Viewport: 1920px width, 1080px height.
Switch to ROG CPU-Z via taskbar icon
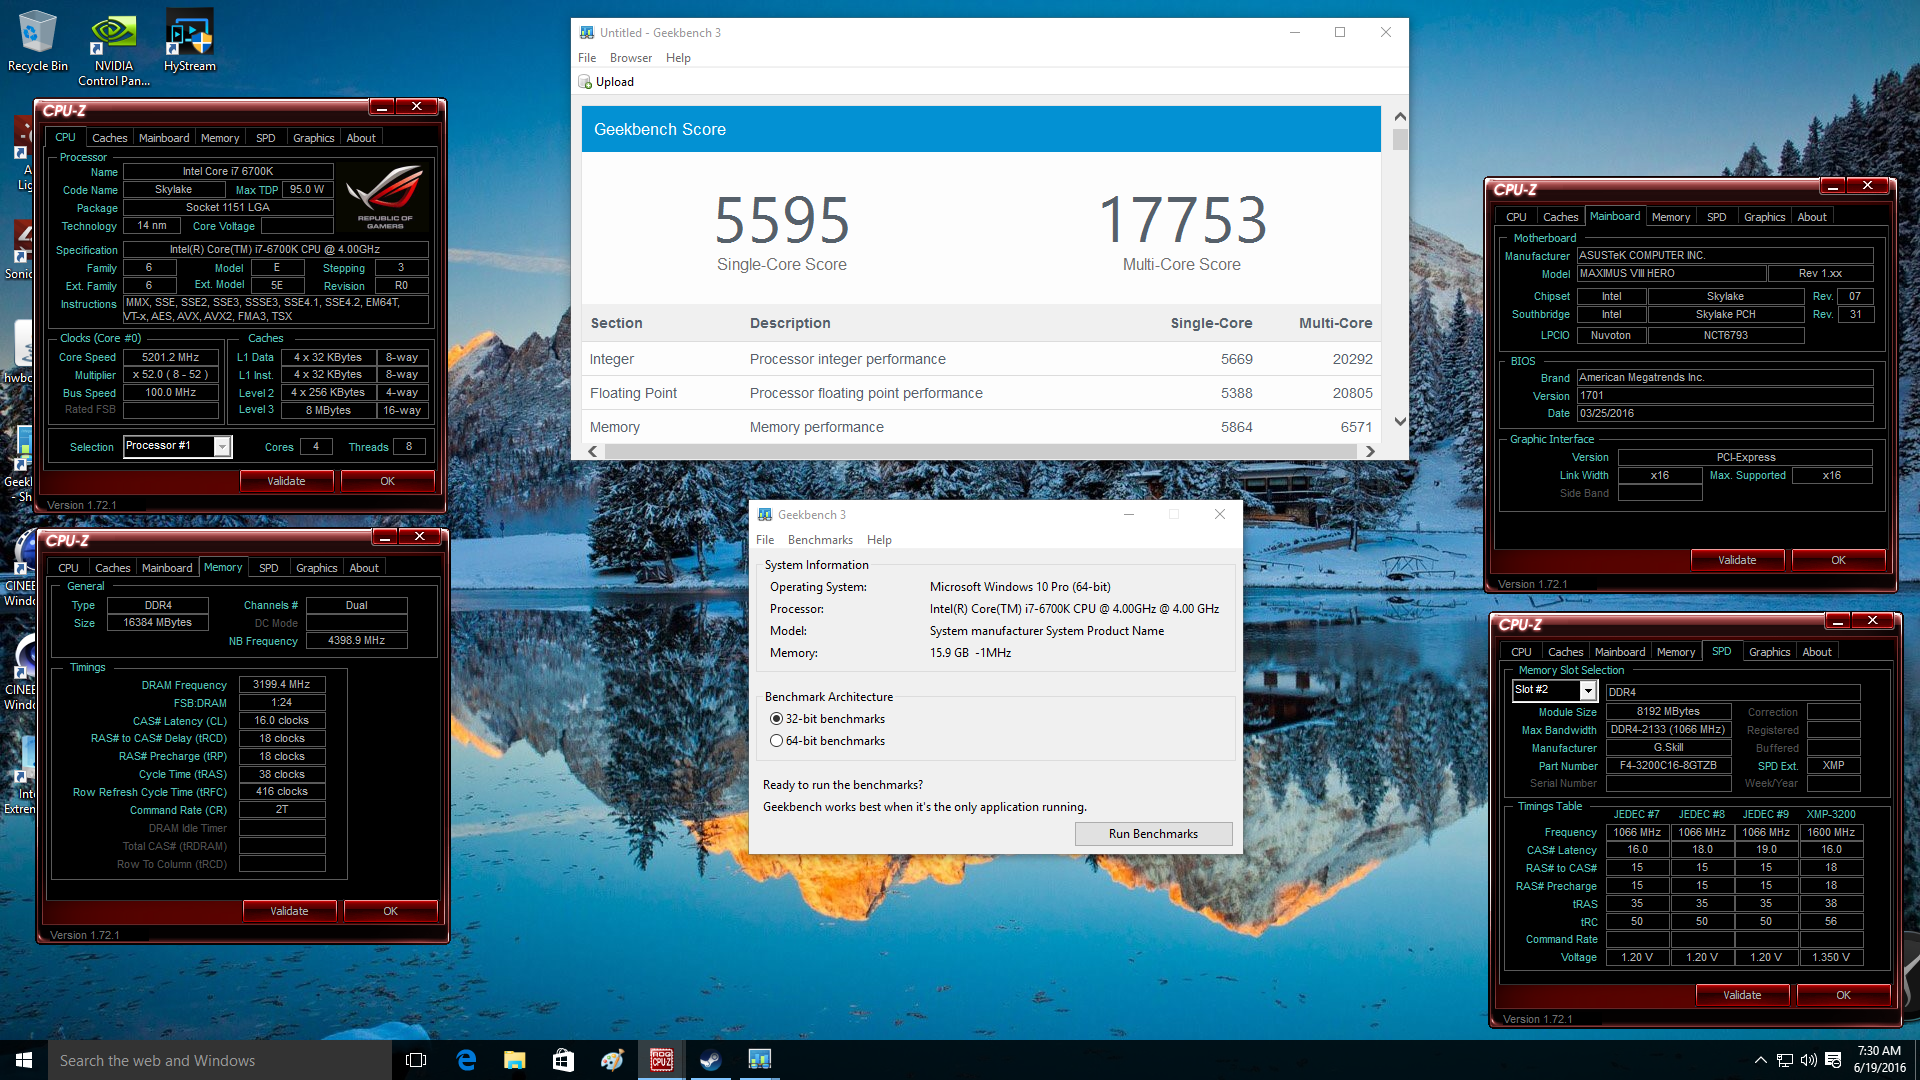pos(661,1060)
